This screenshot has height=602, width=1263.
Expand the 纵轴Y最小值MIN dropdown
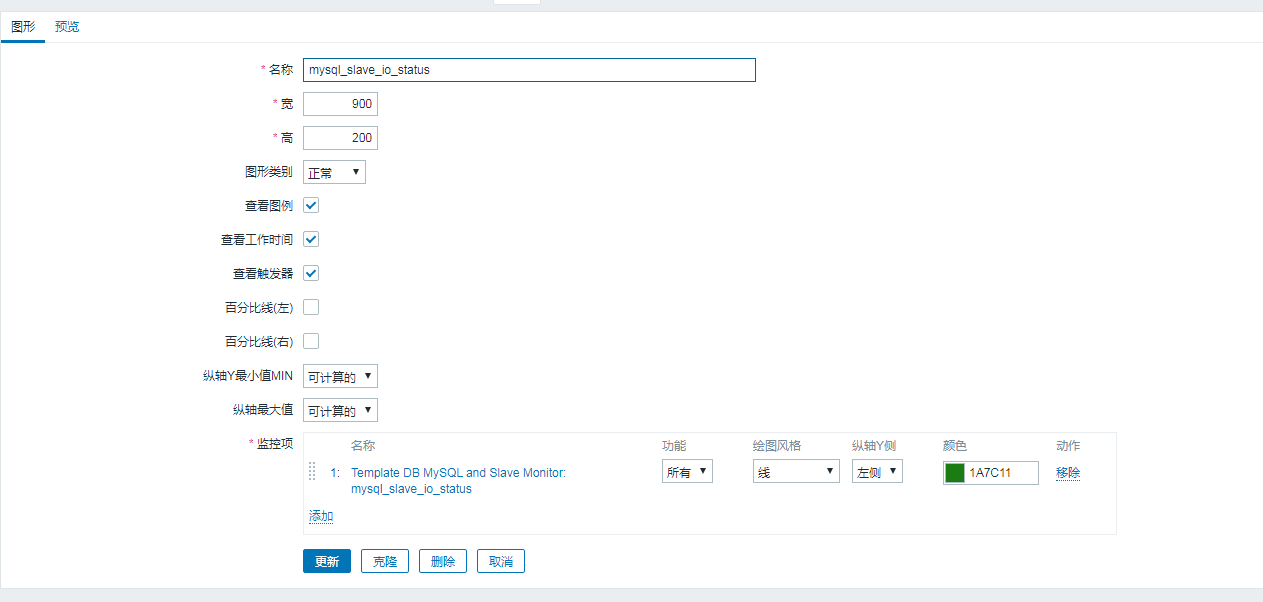[340, 376]
